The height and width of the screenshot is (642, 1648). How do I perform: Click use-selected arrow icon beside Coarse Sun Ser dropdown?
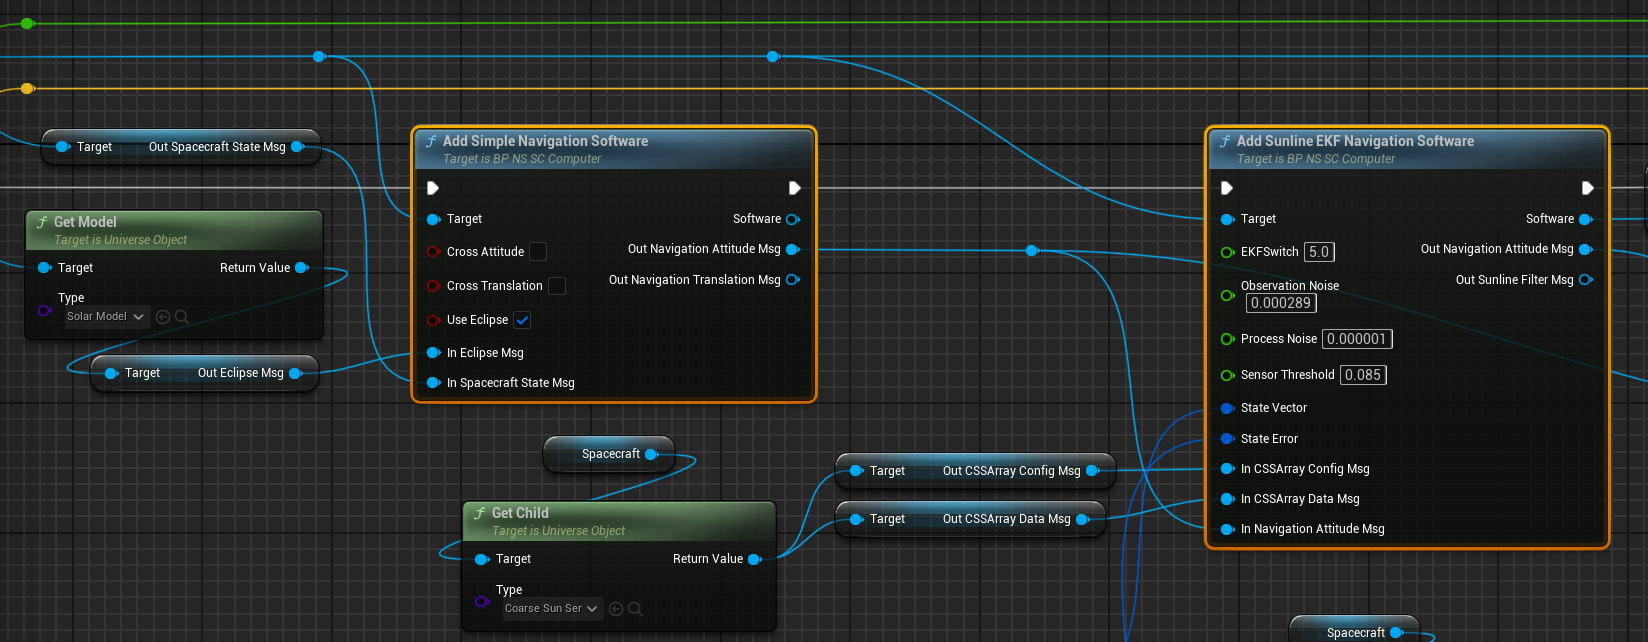pyautogui.click(x=616, y=609)
